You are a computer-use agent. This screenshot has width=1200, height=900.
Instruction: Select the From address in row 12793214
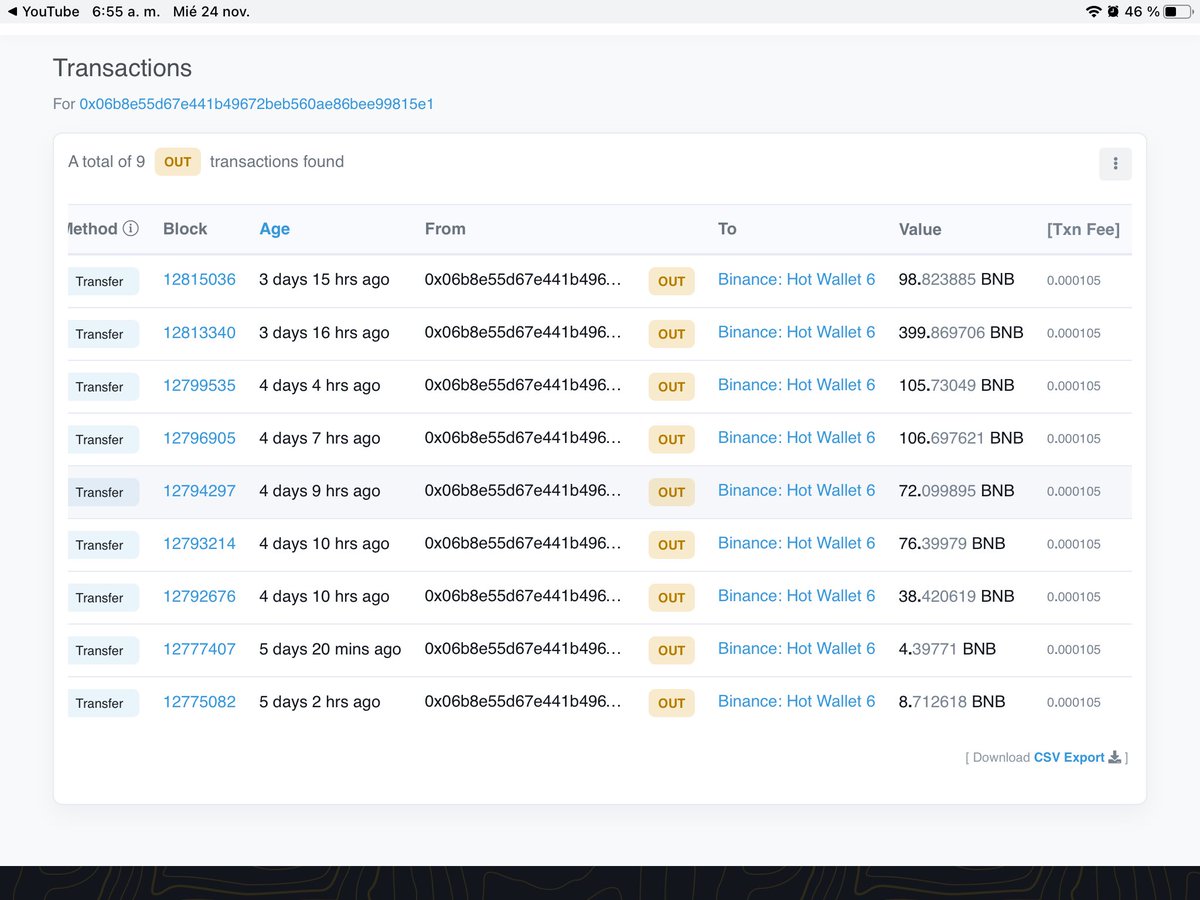click(x=523, y=544)
